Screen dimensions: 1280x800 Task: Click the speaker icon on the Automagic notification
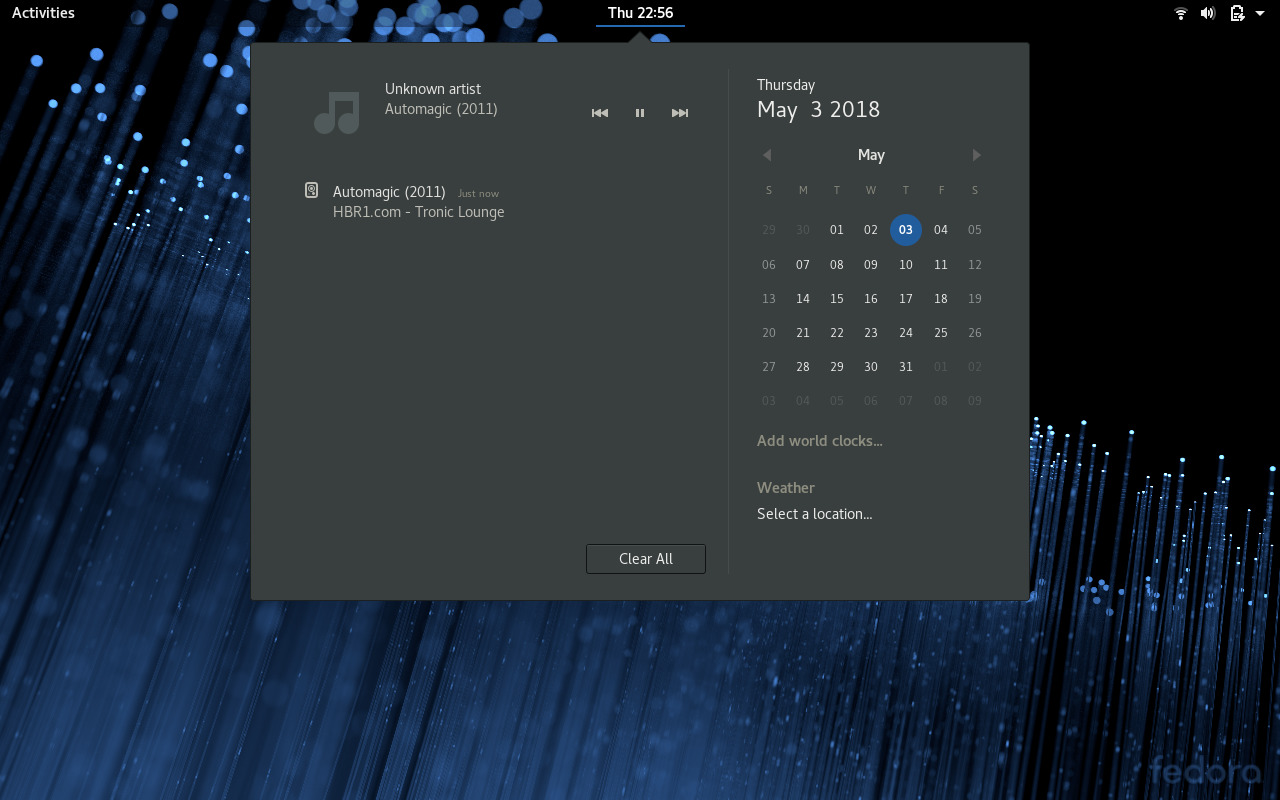click(x=312, y=189)
